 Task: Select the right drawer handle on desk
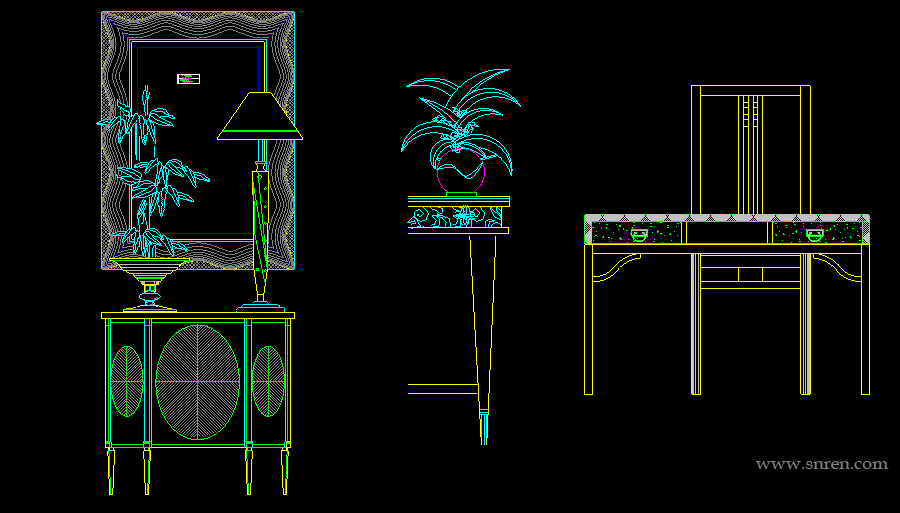tap(814, 234)
